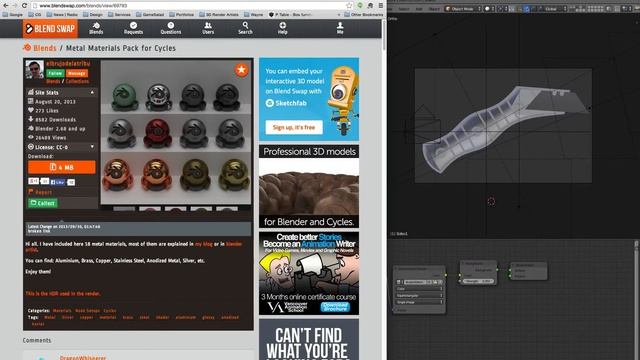Image resolution: width=640 pixels, height=360 pixels.
Task: Open Environment Texture Single Image dropdown
Action: (419, 302)
